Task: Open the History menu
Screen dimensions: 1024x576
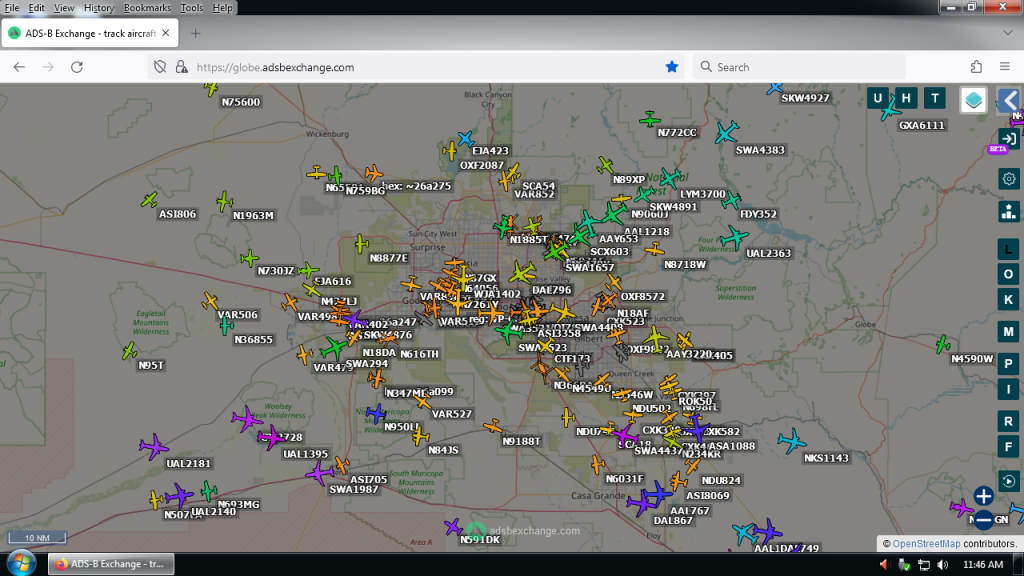Action: pos(99,8)
